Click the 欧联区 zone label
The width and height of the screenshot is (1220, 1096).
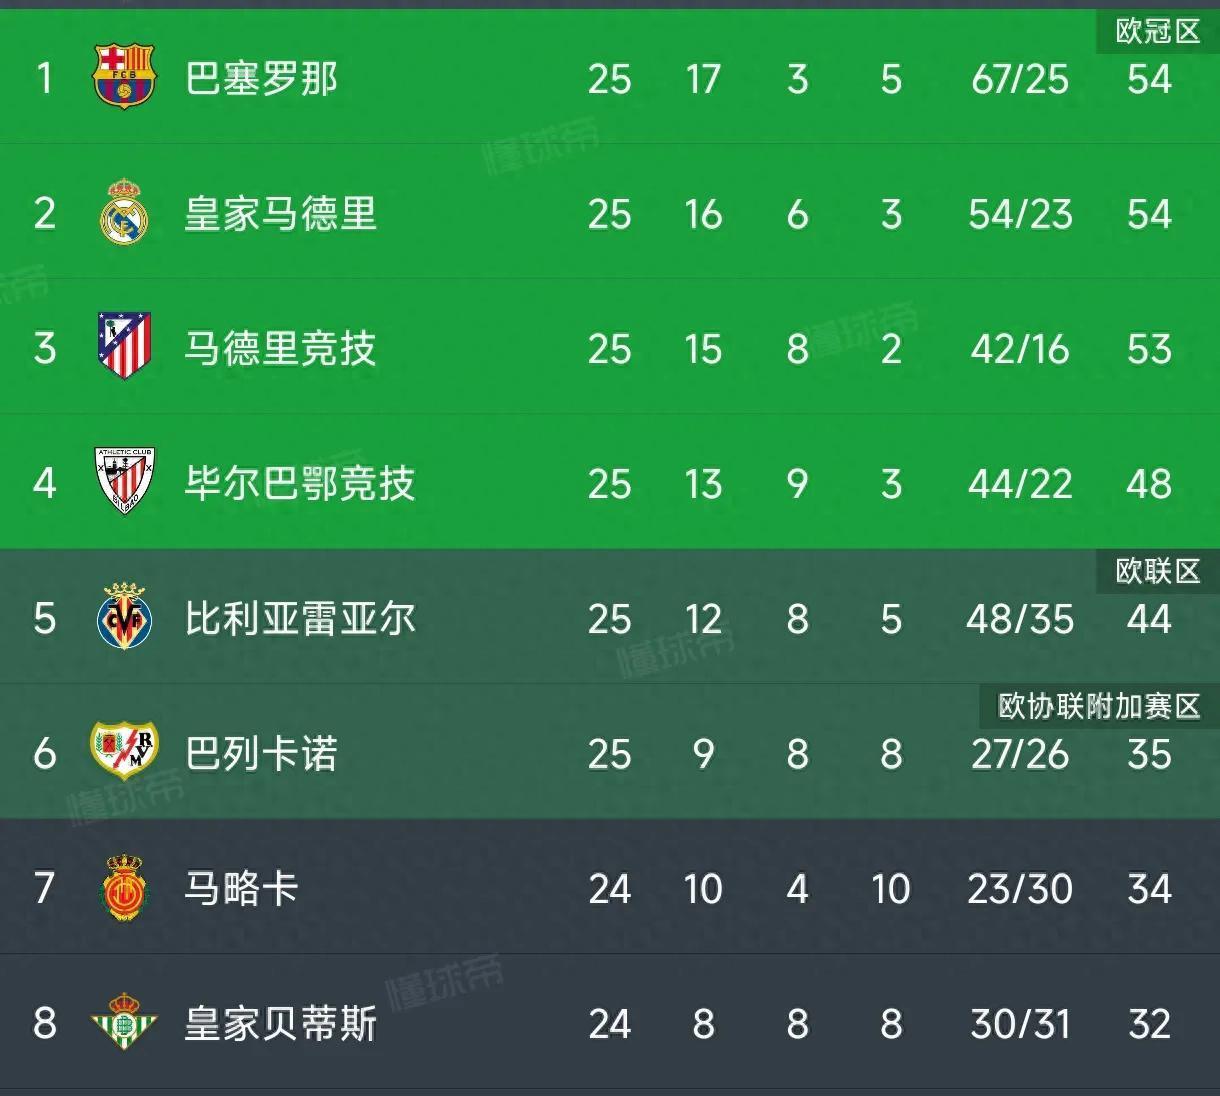[1157, 571]
